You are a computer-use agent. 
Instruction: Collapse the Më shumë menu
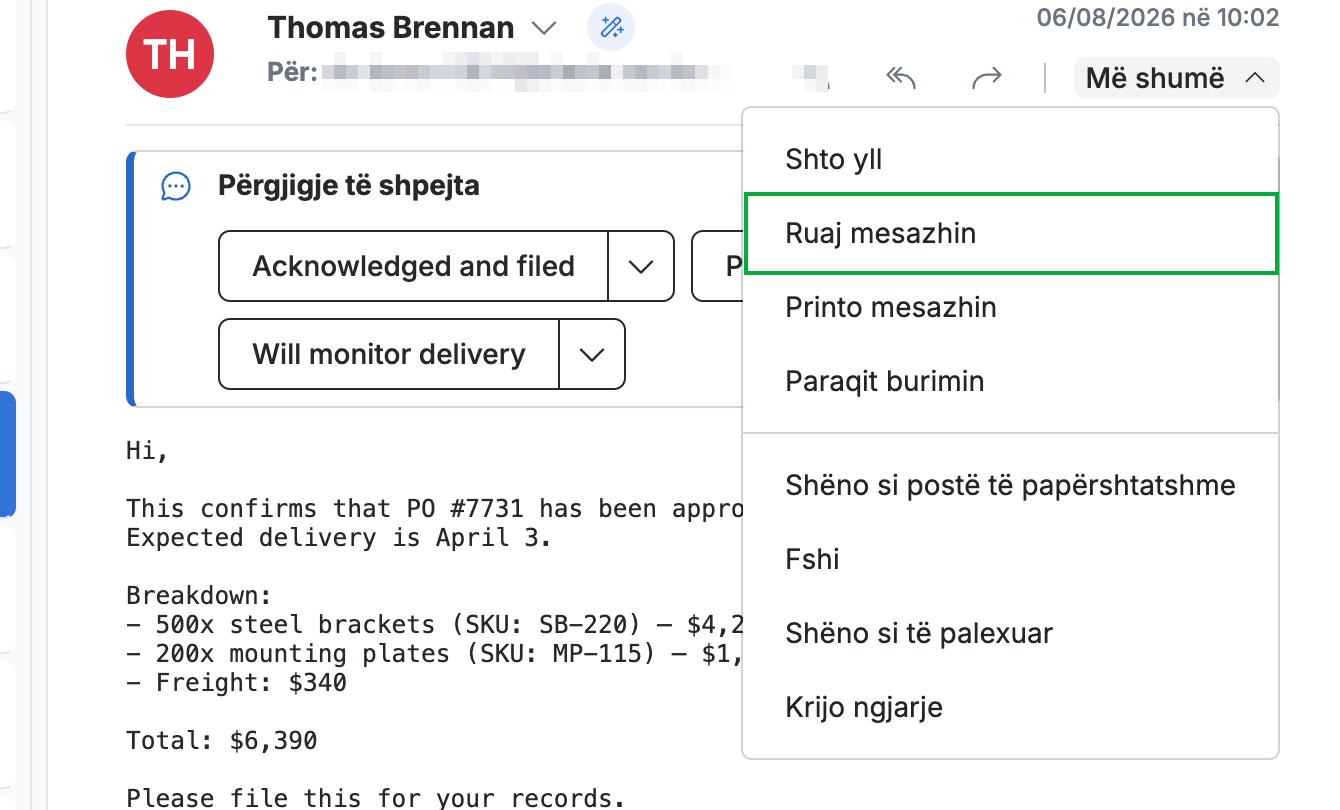click(1176, 78)
